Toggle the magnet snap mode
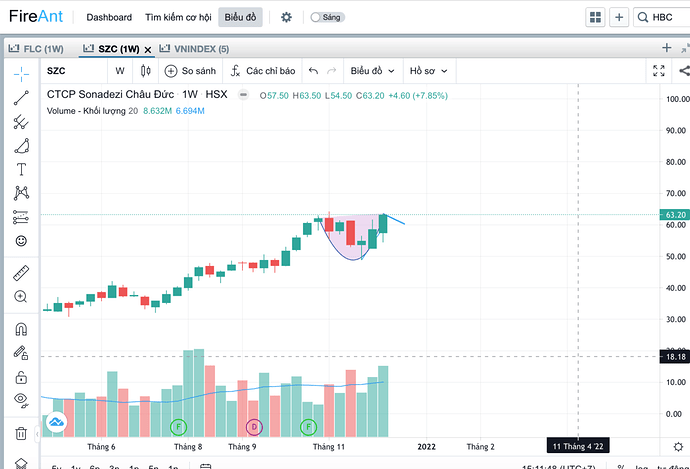 21,329
